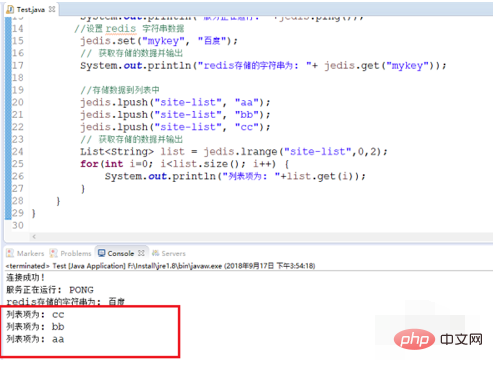Click the console output line ending 'aa'
Image resolution: width=493 pixels, height=372 pixels.
click(x=35, y=339)
